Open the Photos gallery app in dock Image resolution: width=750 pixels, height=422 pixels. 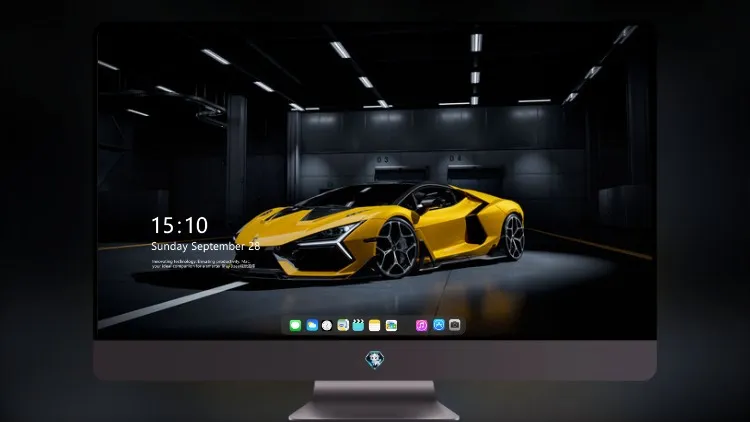391,325
